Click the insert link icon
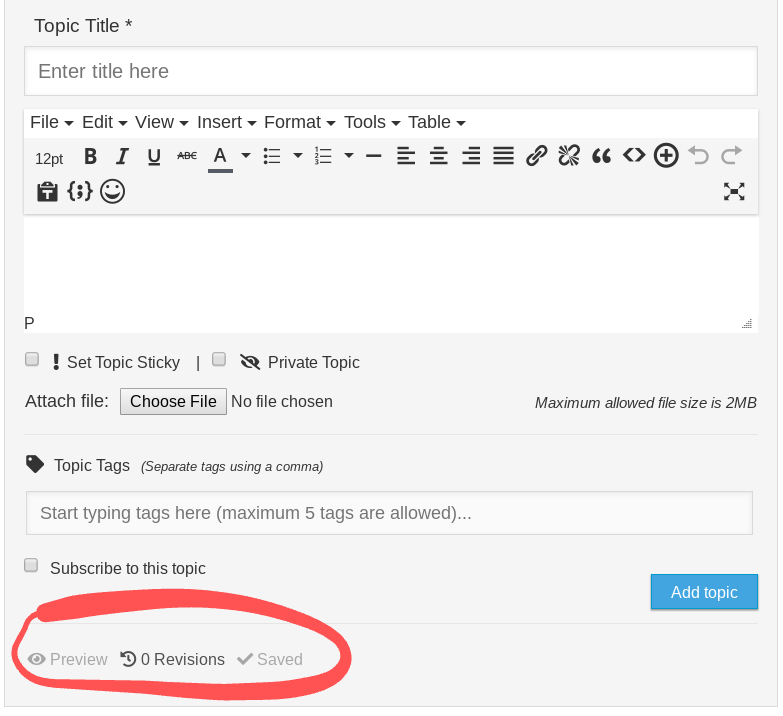The width and height of the screenshot is (783, 716). click(x=536, y=156)
